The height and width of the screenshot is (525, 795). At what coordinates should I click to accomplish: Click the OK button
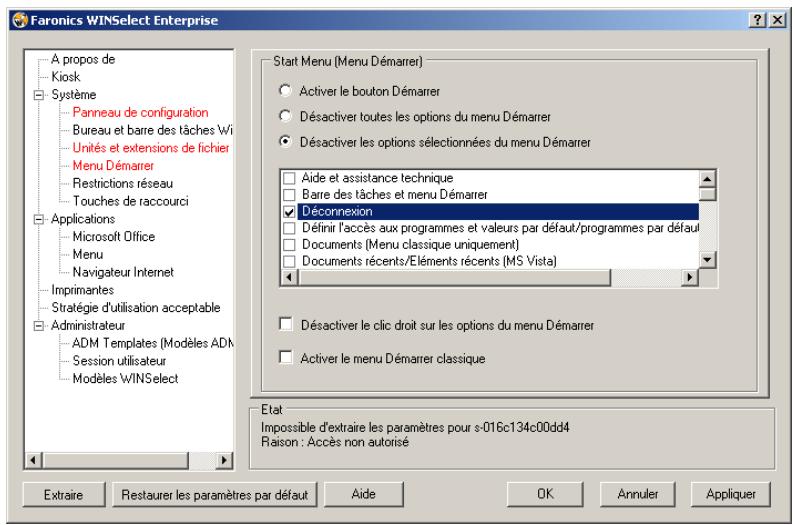point(545,495)
